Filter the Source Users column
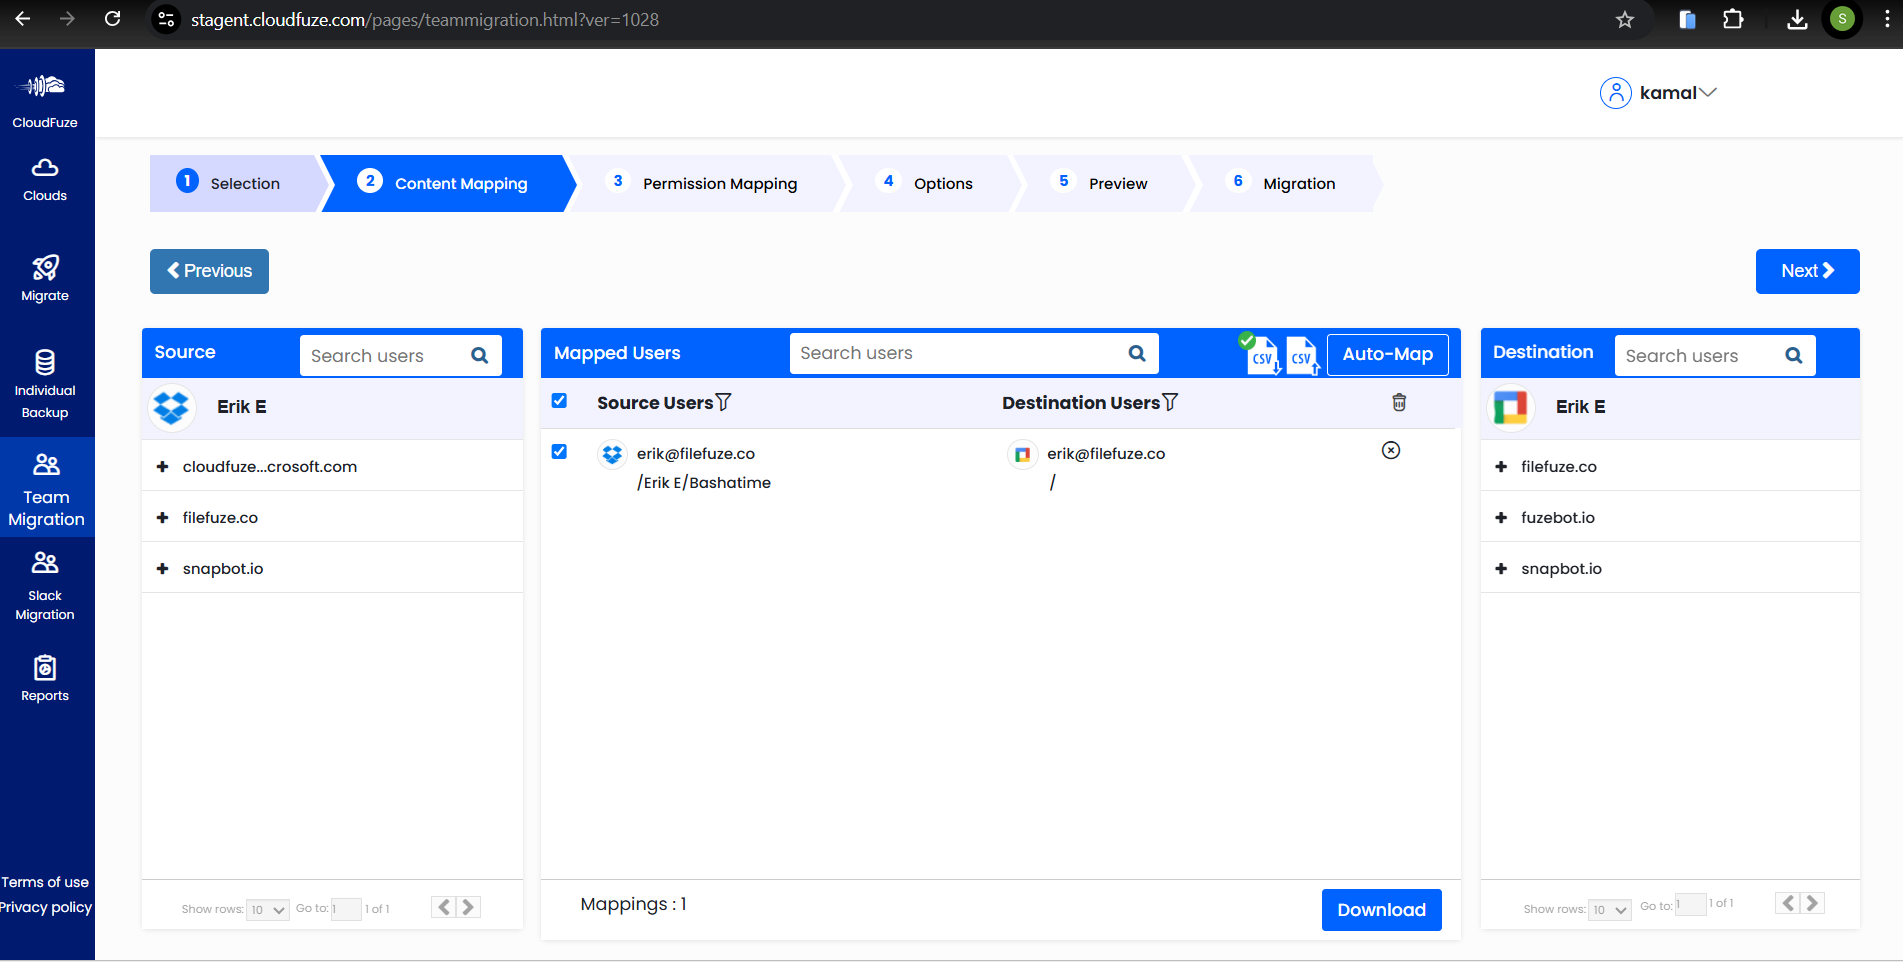 [724, 402]
